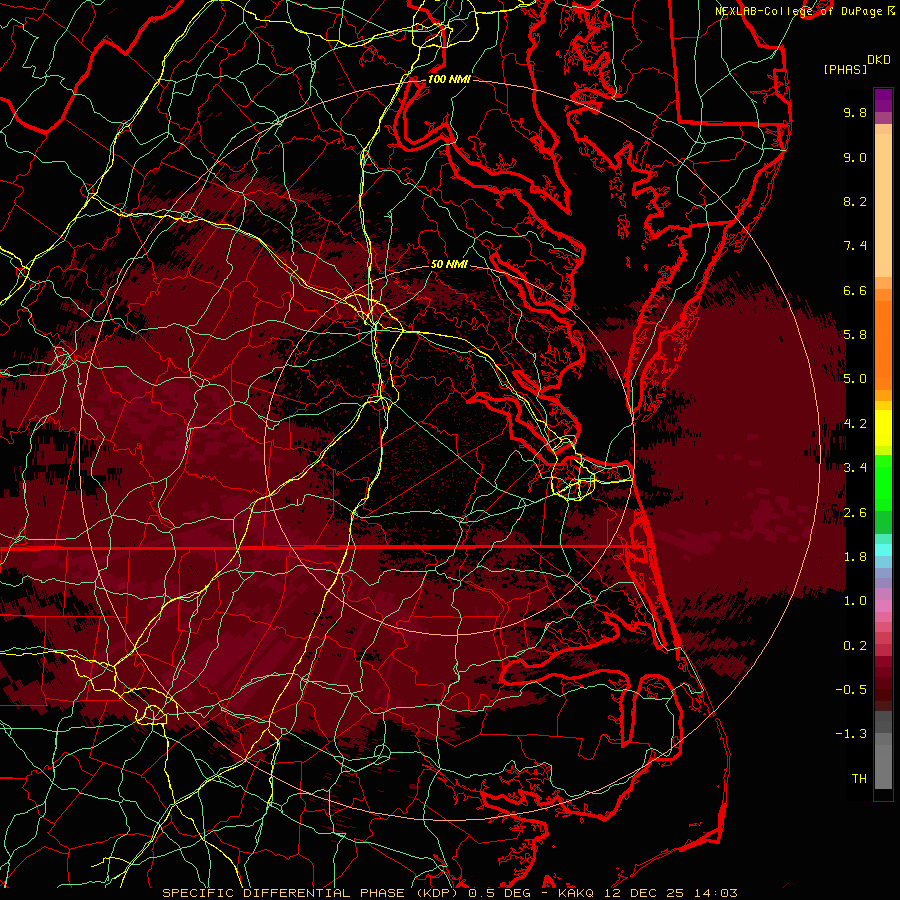Click the -1.3 scale value
Viewport: 900px width, 900px height.
[x=851, y=734]
